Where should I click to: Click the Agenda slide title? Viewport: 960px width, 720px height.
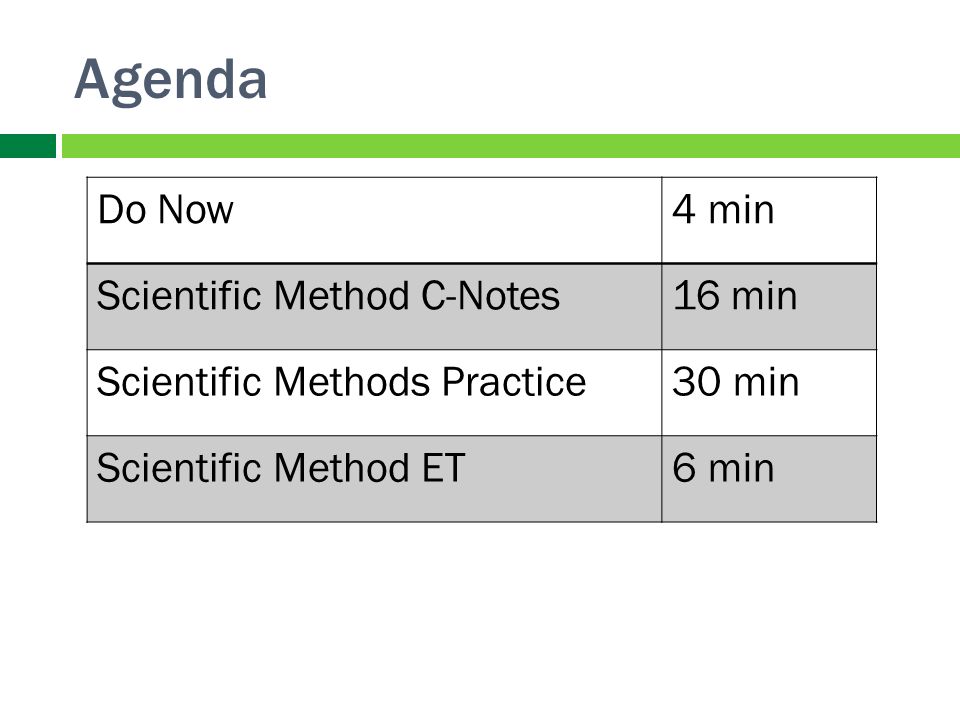click(x=170, y=80)
